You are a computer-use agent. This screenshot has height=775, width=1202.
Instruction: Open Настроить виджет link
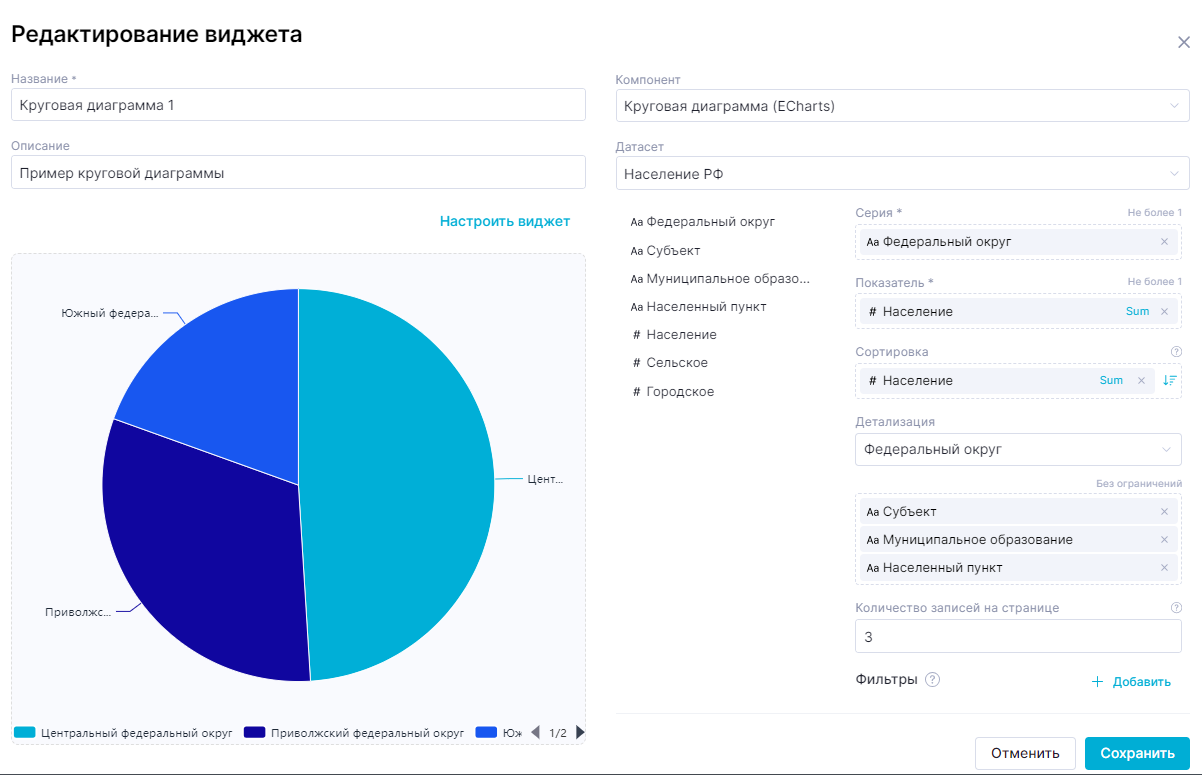[505, 221]
